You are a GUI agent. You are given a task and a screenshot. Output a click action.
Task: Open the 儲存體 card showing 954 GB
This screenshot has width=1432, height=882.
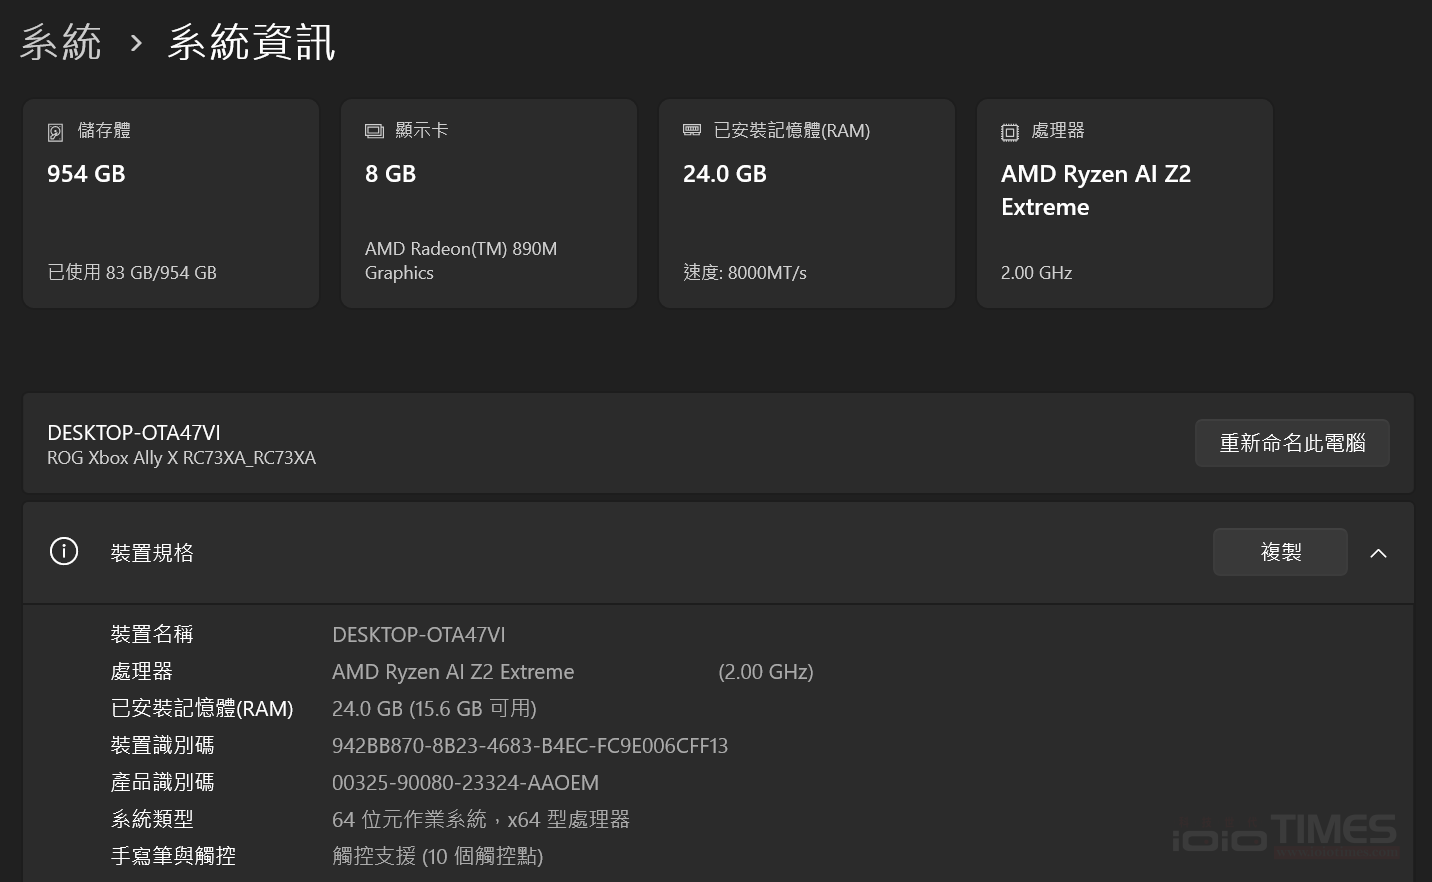(171, 203)
